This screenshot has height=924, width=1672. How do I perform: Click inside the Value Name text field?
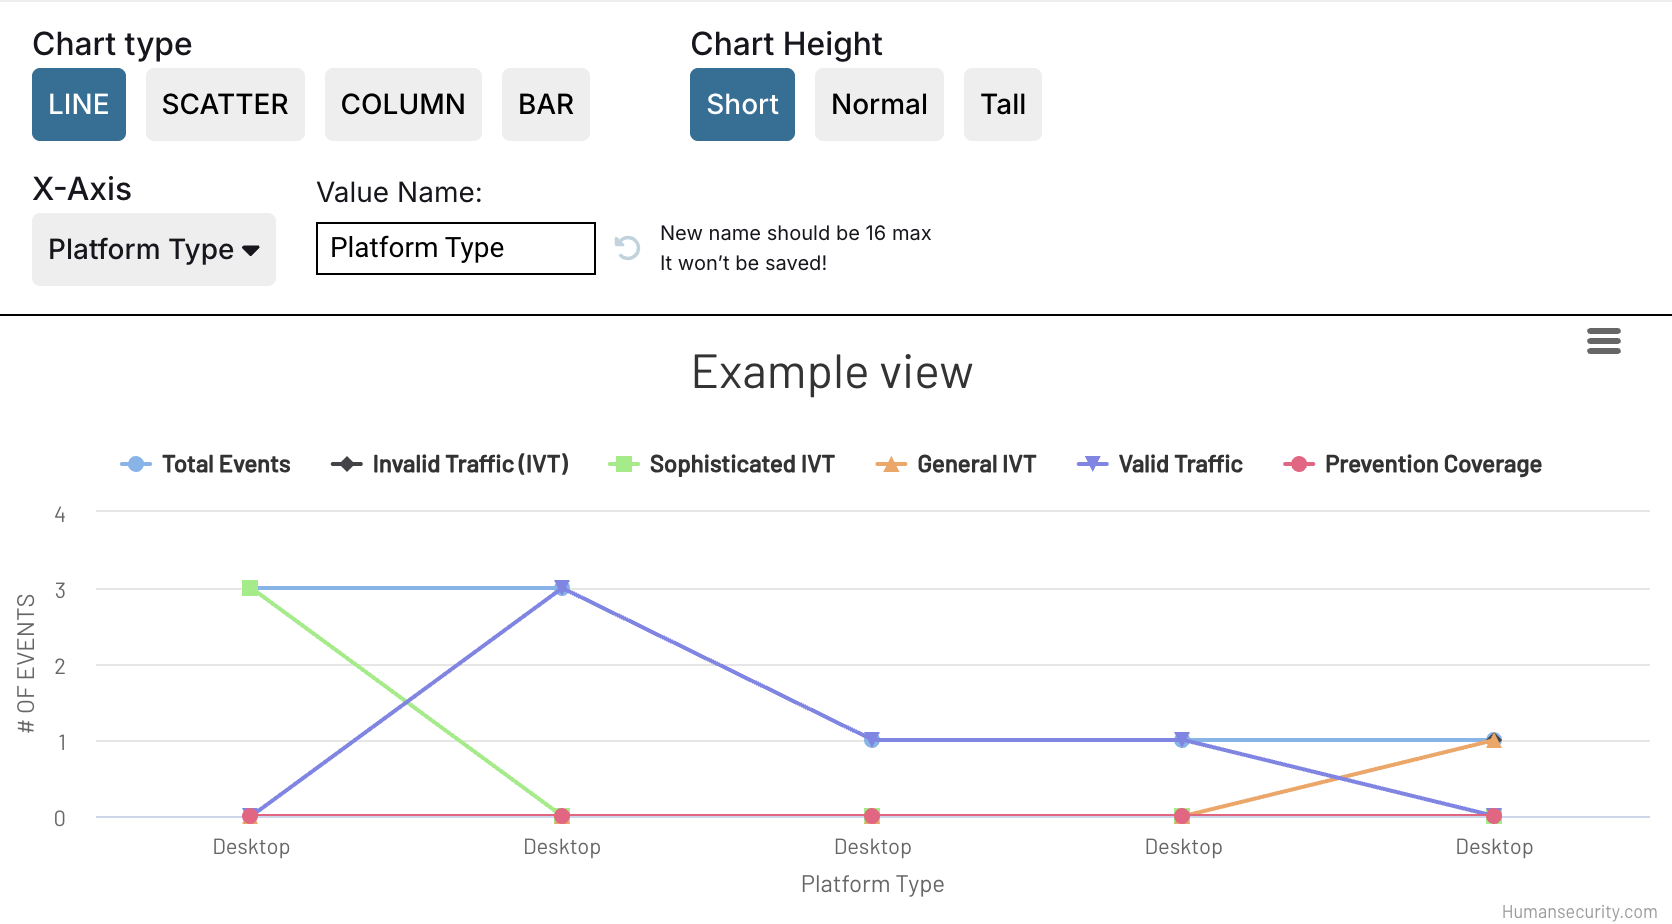[x=455, y=248]
